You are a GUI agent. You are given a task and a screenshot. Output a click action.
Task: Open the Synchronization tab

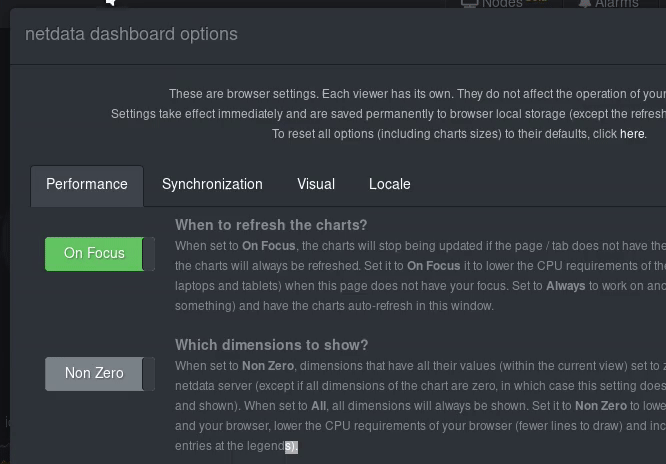coord(212,184)
